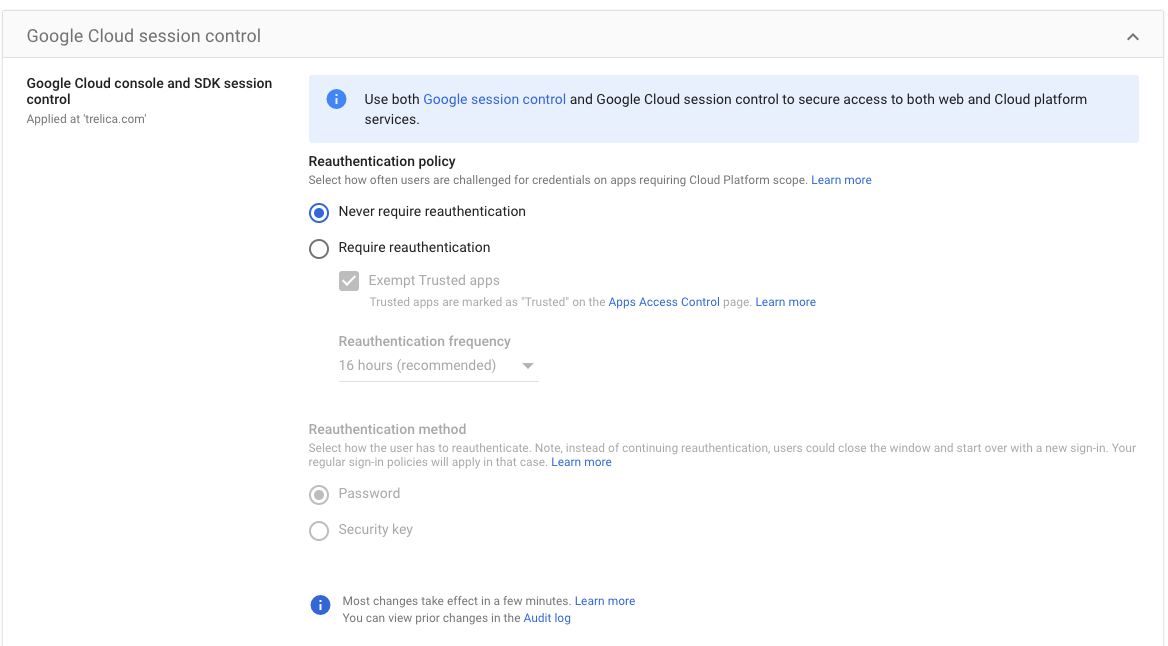The height and width of the screenshot is (646, 1168).
Task: Choose Password reauthentication method
Action: (x=319, y=495)
